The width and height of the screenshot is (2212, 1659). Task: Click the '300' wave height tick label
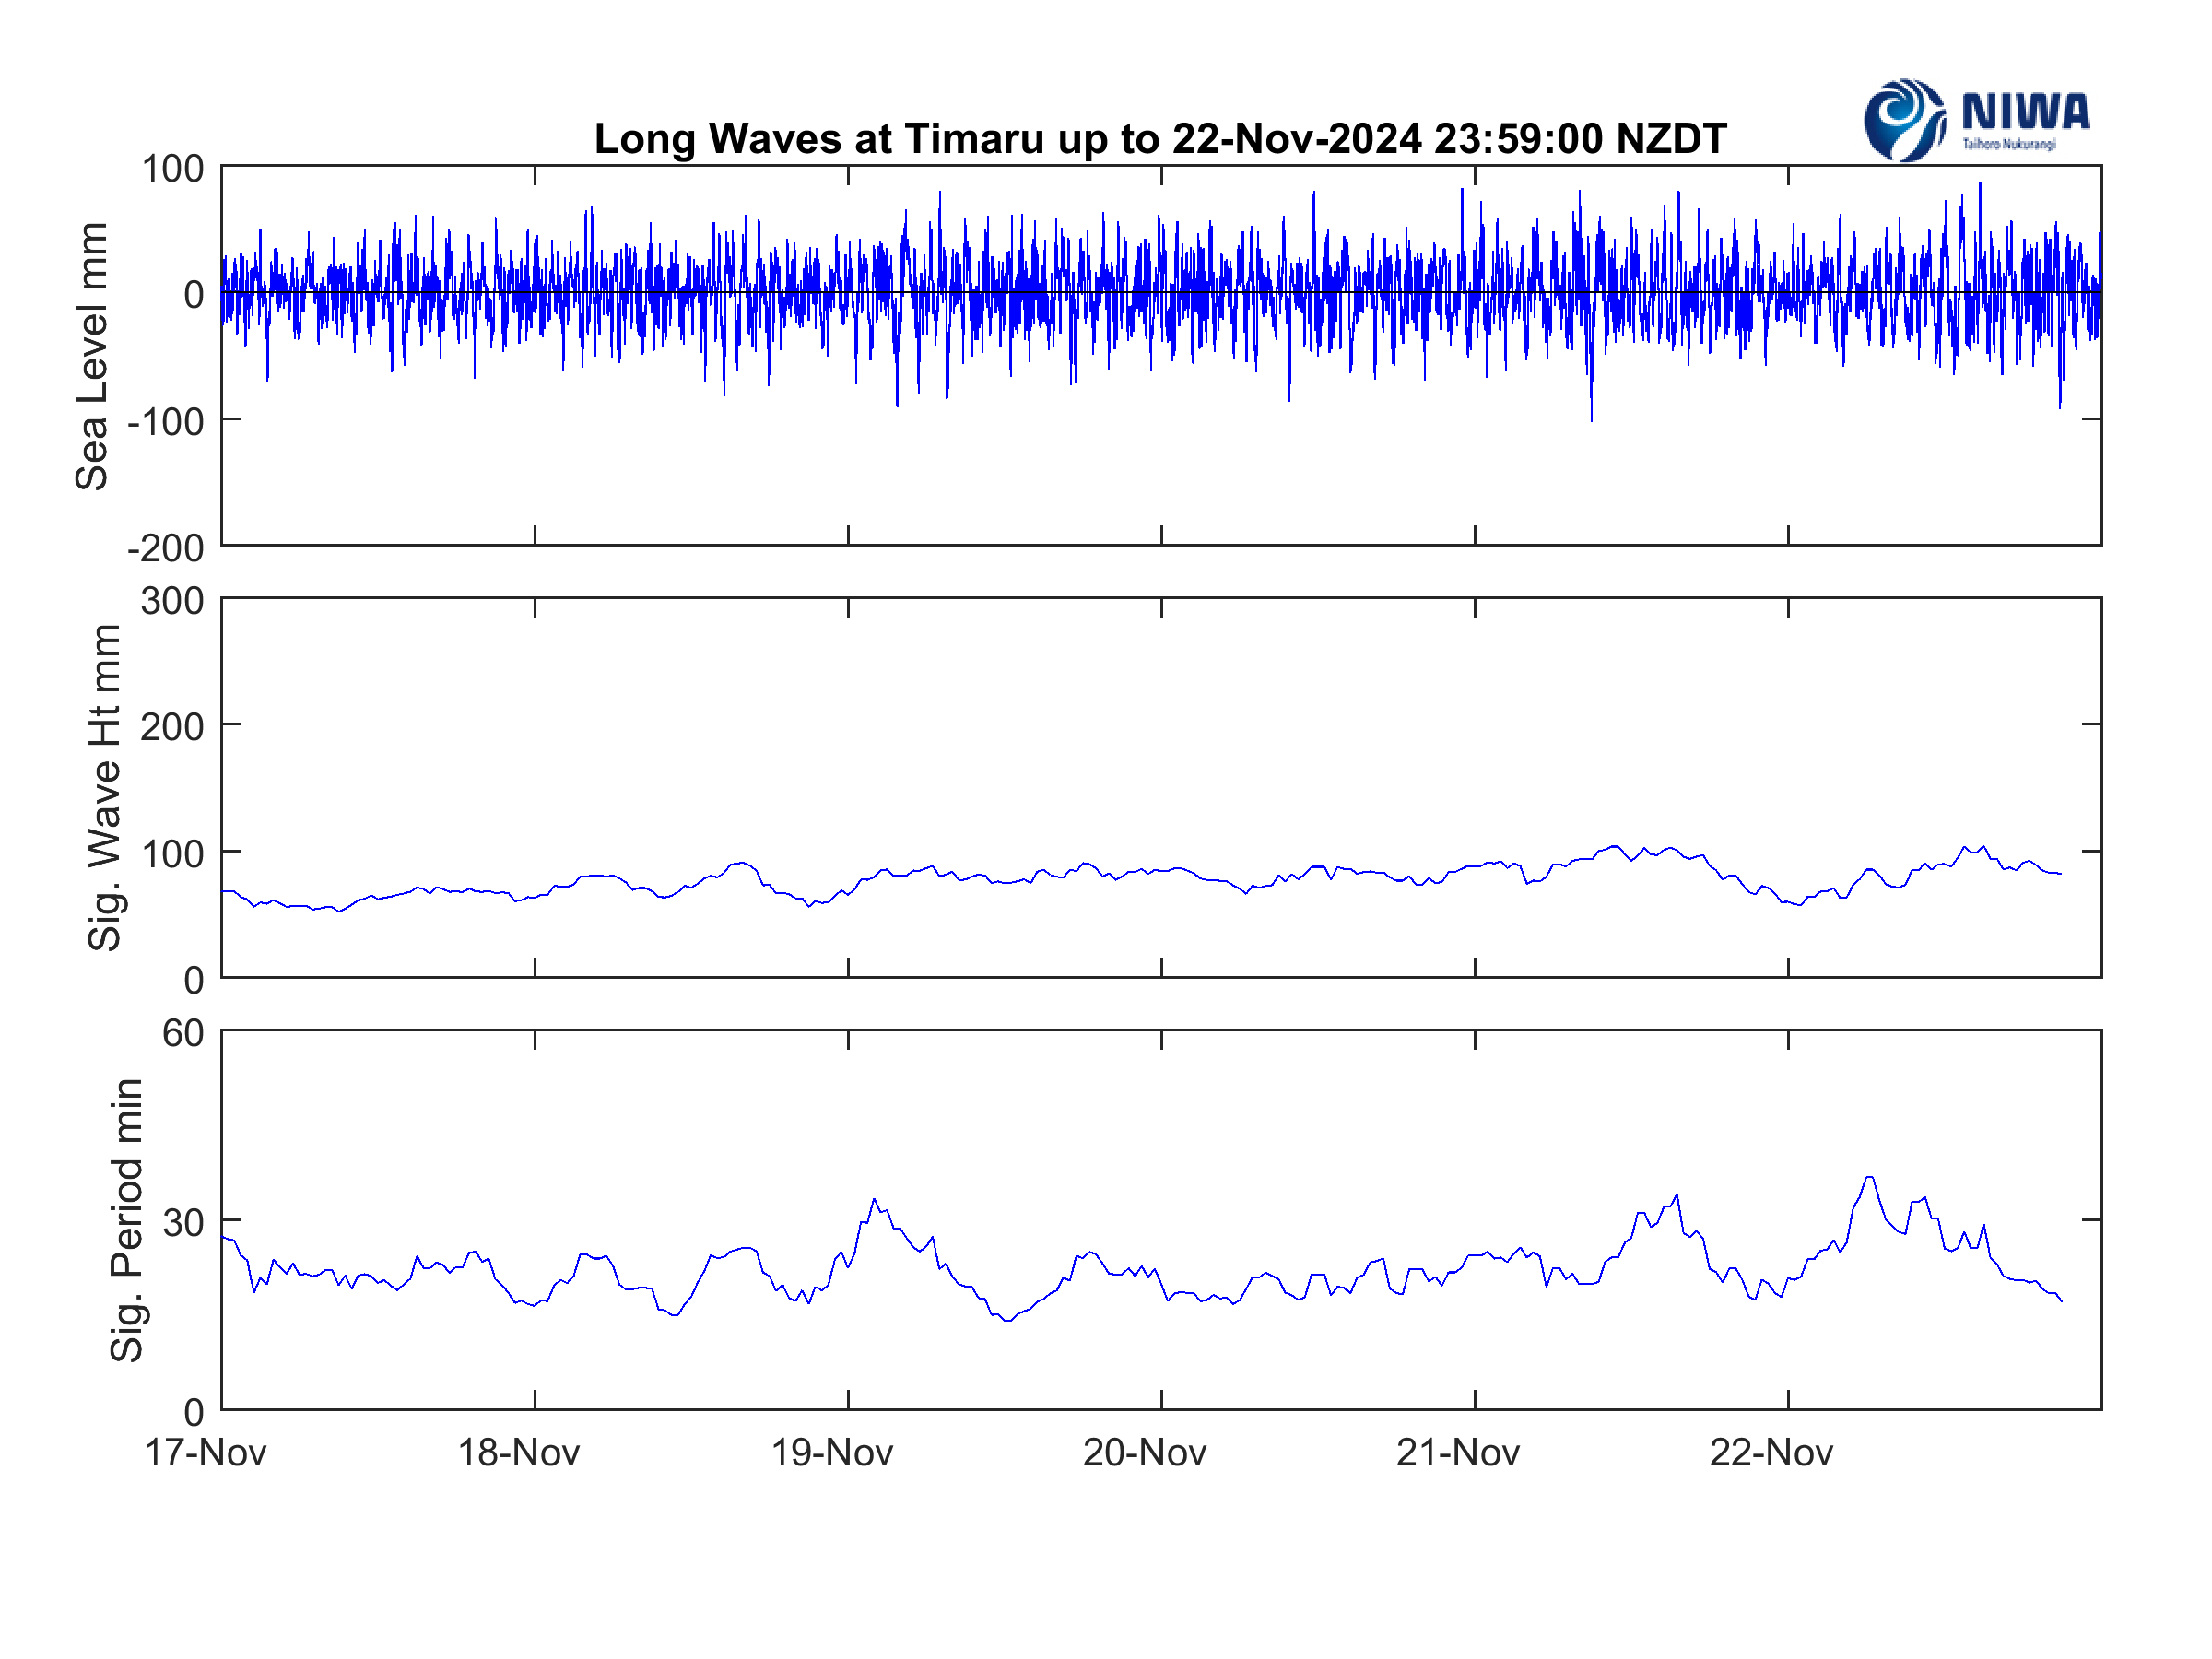point(172,601)
